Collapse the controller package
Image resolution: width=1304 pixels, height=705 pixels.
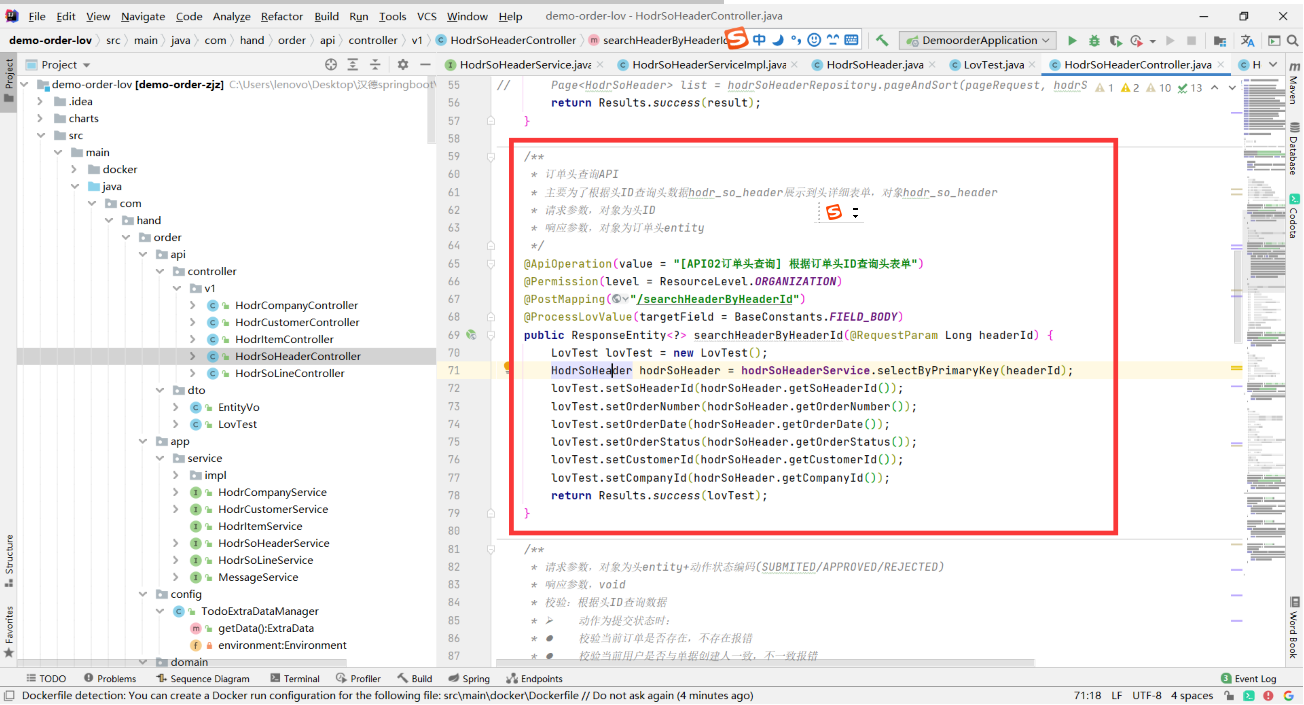coord(158,271)
